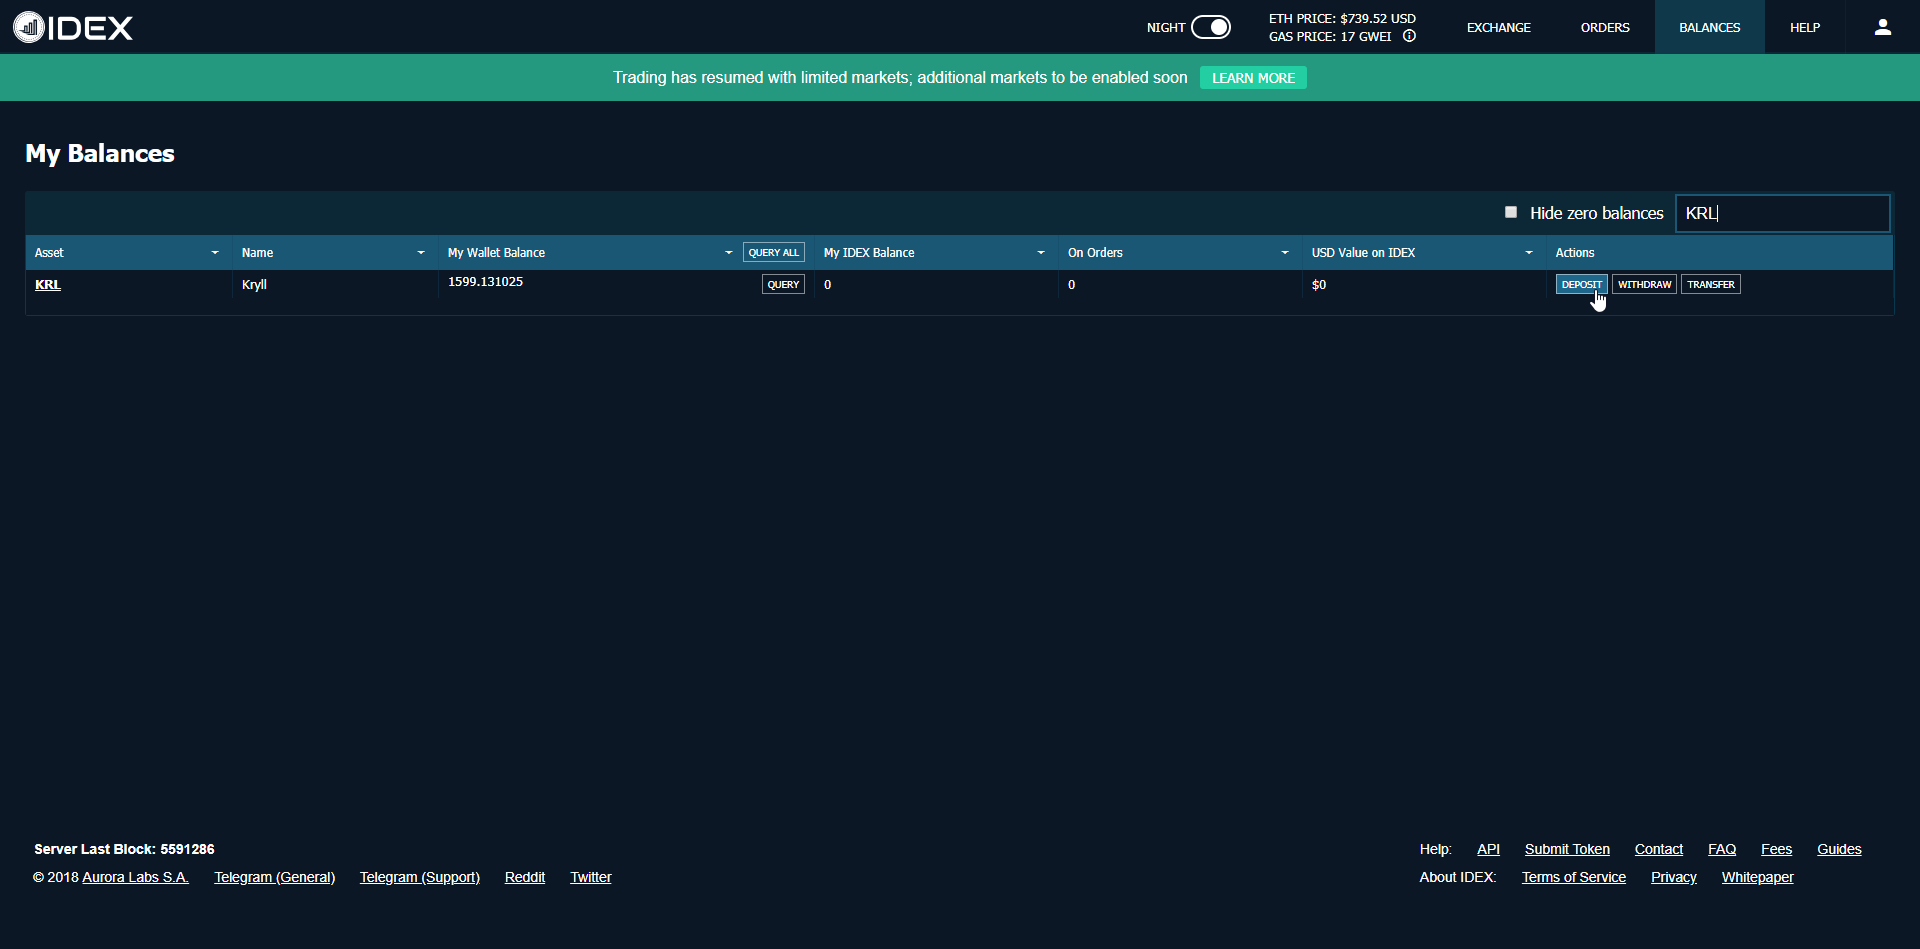This screenshot has width=1920, height=949.
Task: Open the Orders menu item
Action: pyautogui.click(x=1605, y=27)
